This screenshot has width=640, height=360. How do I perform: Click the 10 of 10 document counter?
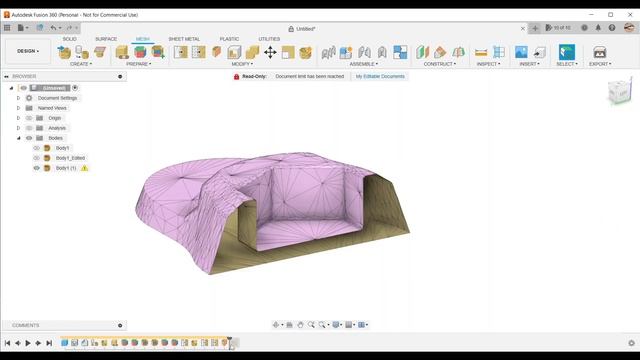[558, 28]
